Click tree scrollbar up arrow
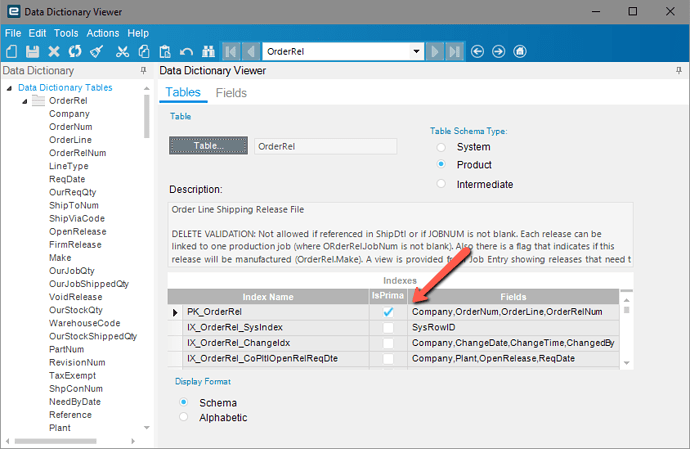This screenshot has width=690, height=449. click(x=147, y=88)
